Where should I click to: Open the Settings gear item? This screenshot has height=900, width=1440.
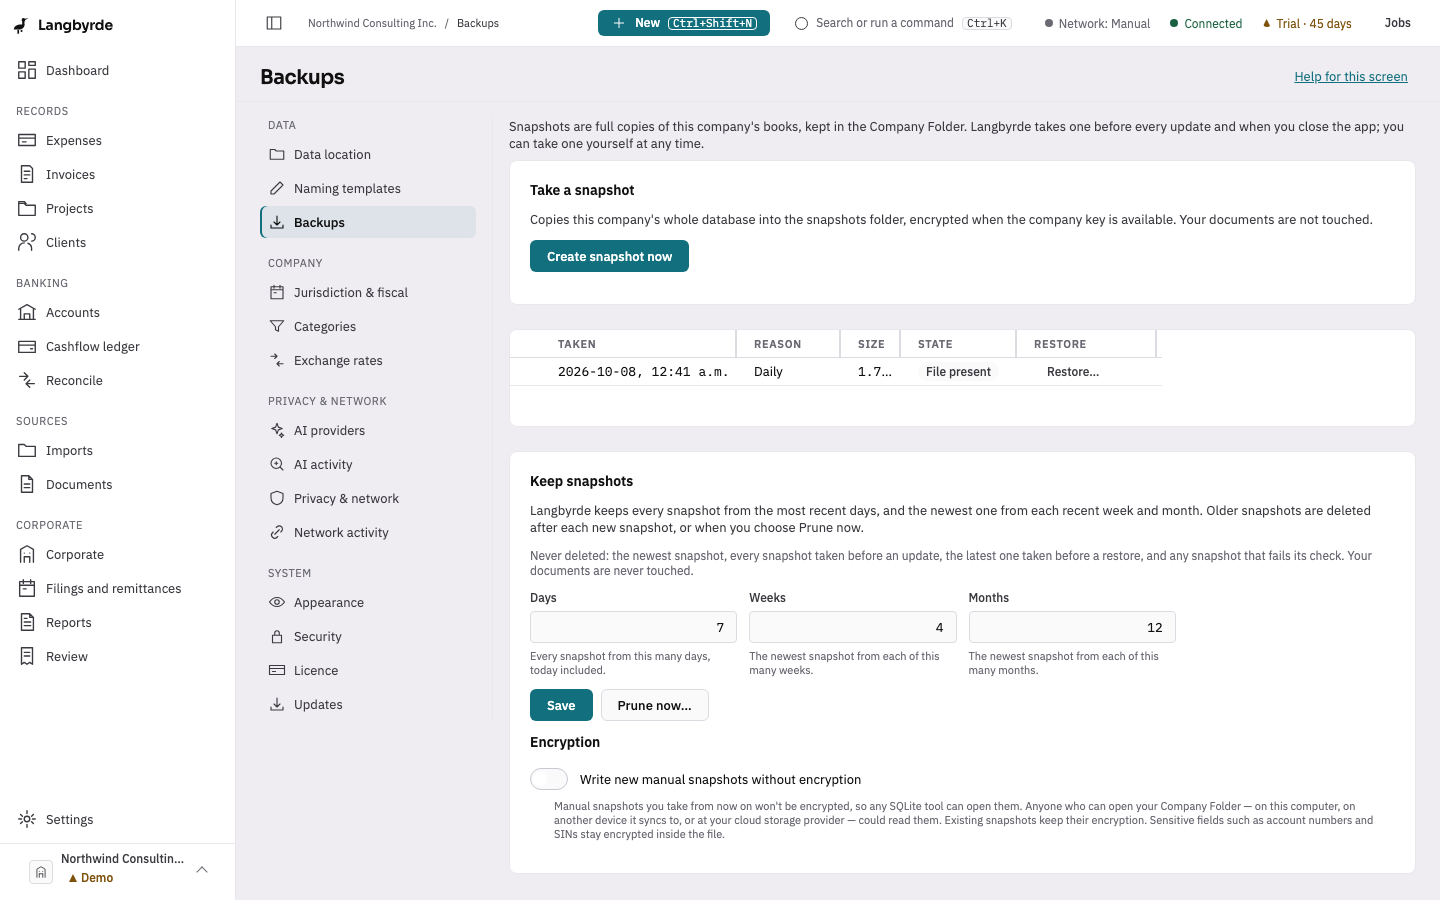117,819
